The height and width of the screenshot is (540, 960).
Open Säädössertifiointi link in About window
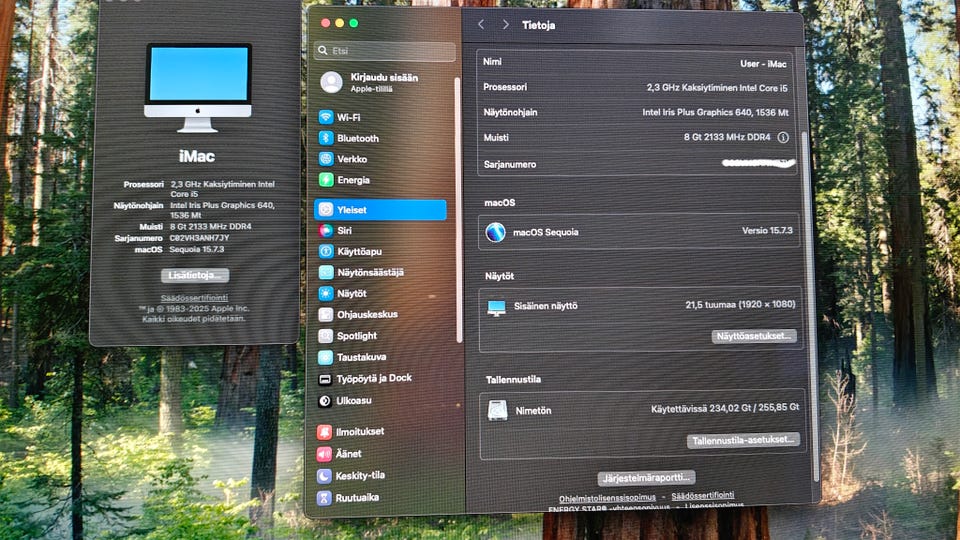[194, 298]
